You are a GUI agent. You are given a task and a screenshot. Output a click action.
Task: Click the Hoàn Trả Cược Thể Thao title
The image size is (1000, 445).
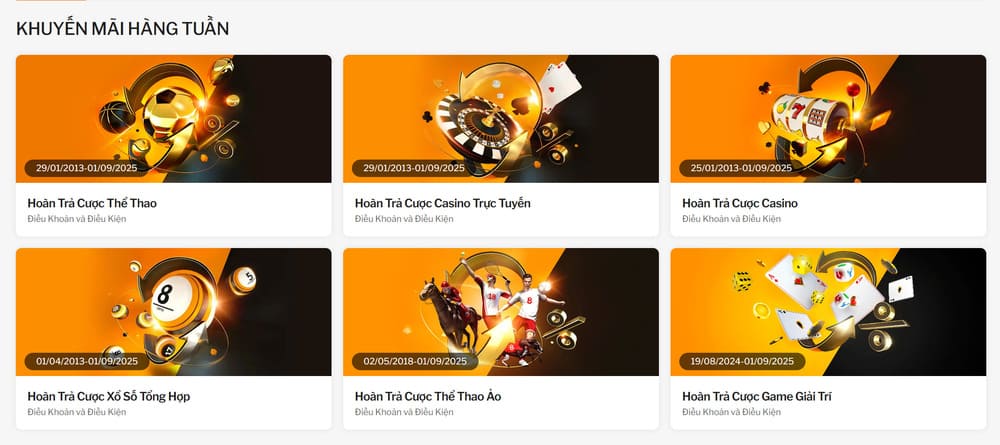click(92, 203)
